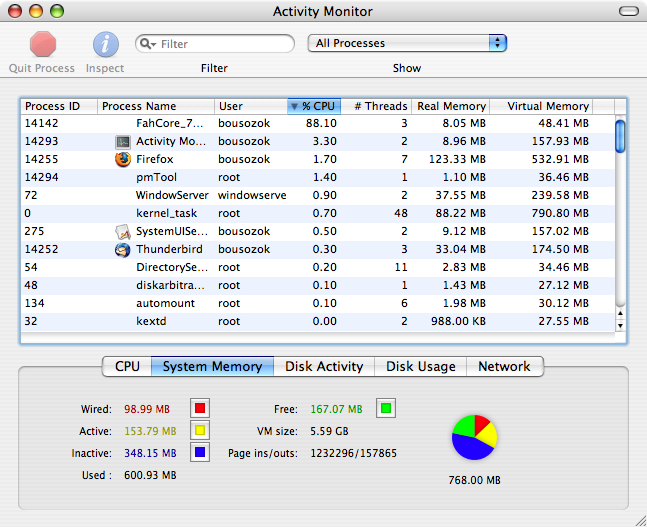This screenshot has height=527, width=647.
Task: Select the FahCore_7... process row
Action: pyautogui.click(x=317, y=123)
